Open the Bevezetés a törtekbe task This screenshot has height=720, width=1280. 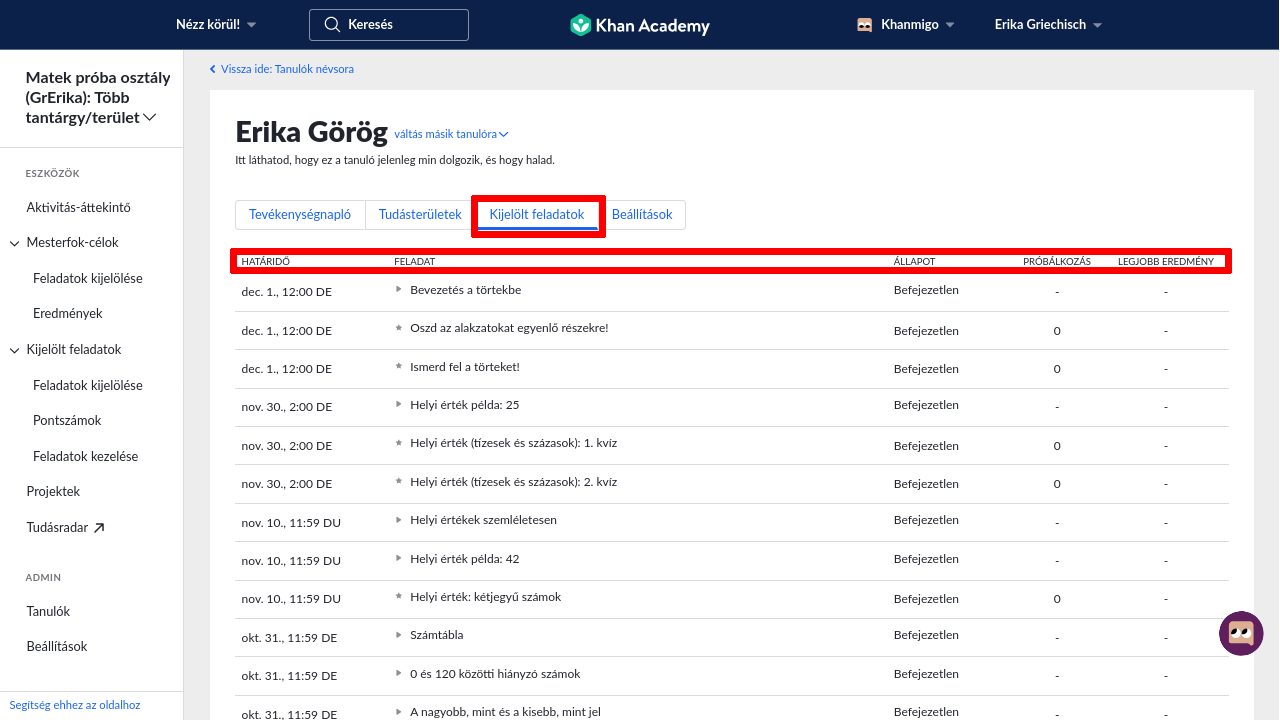(x=466, y=290)
